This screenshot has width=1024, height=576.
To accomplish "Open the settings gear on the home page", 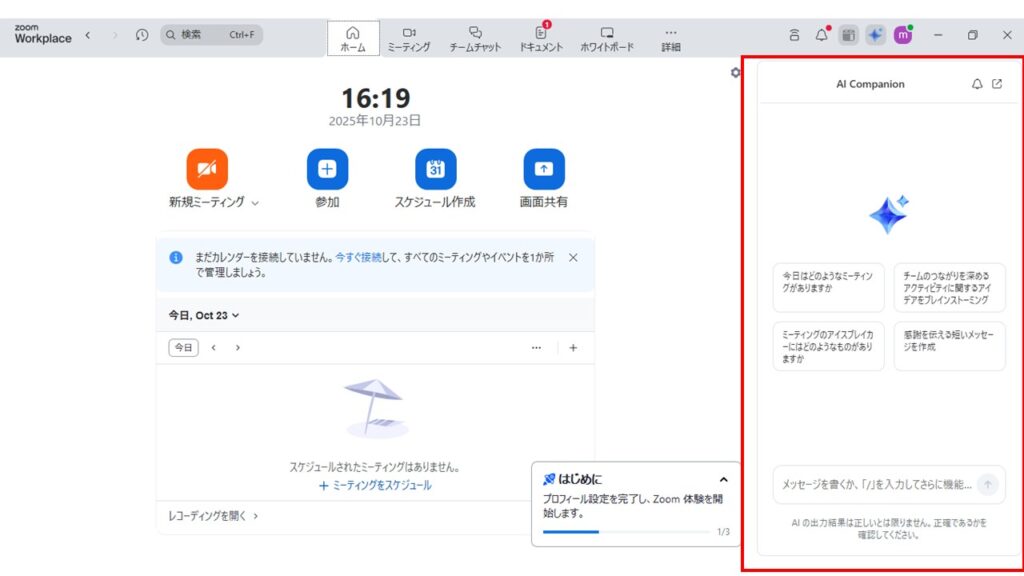I will click(736, 73).
